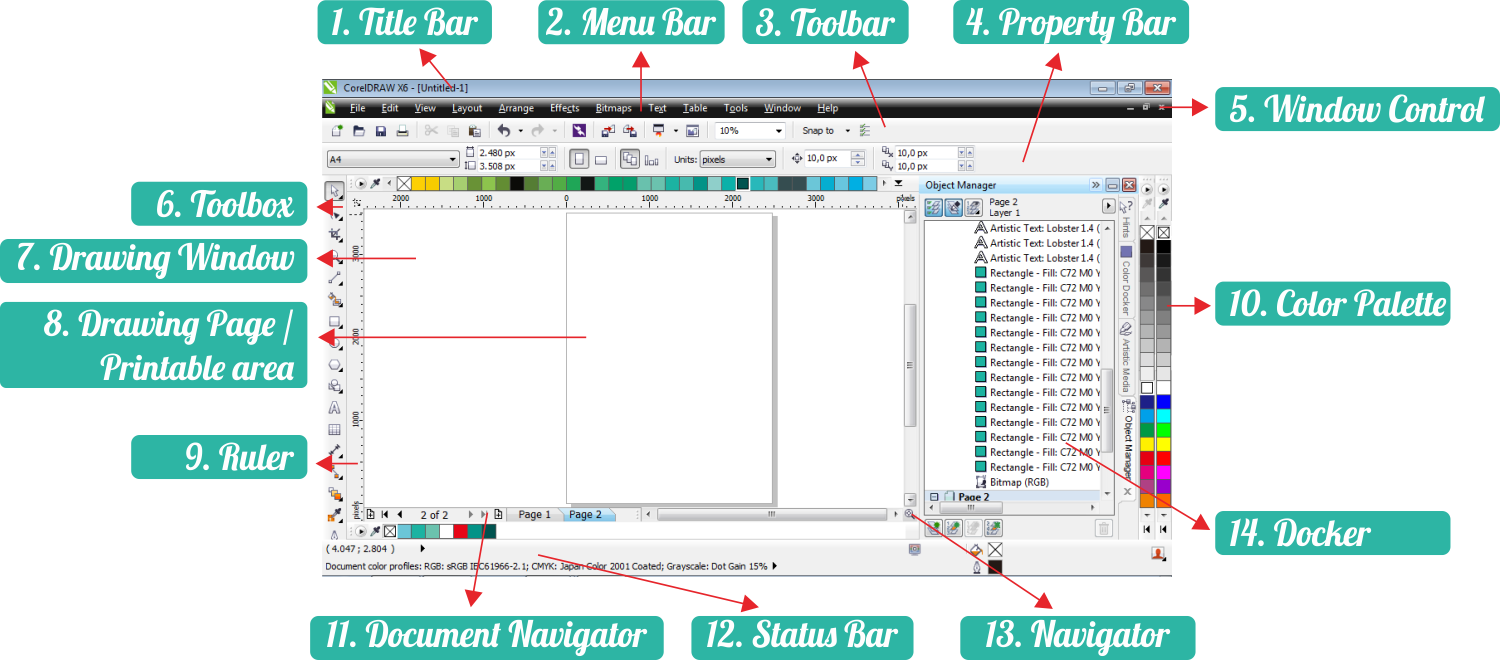This screenshot has width=1500, height=660.
Task: Toggle apply layout to current page only
Action: 652,159
